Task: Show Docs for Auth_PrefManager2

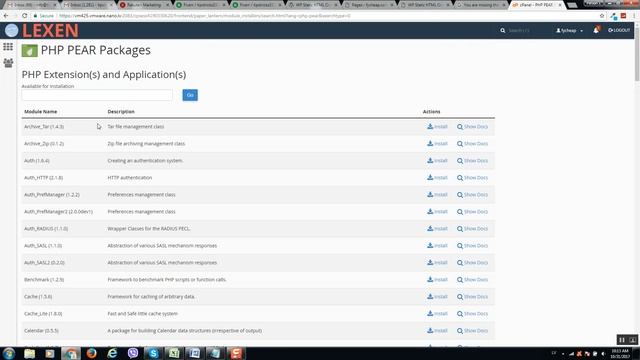Action: [472, 212]
